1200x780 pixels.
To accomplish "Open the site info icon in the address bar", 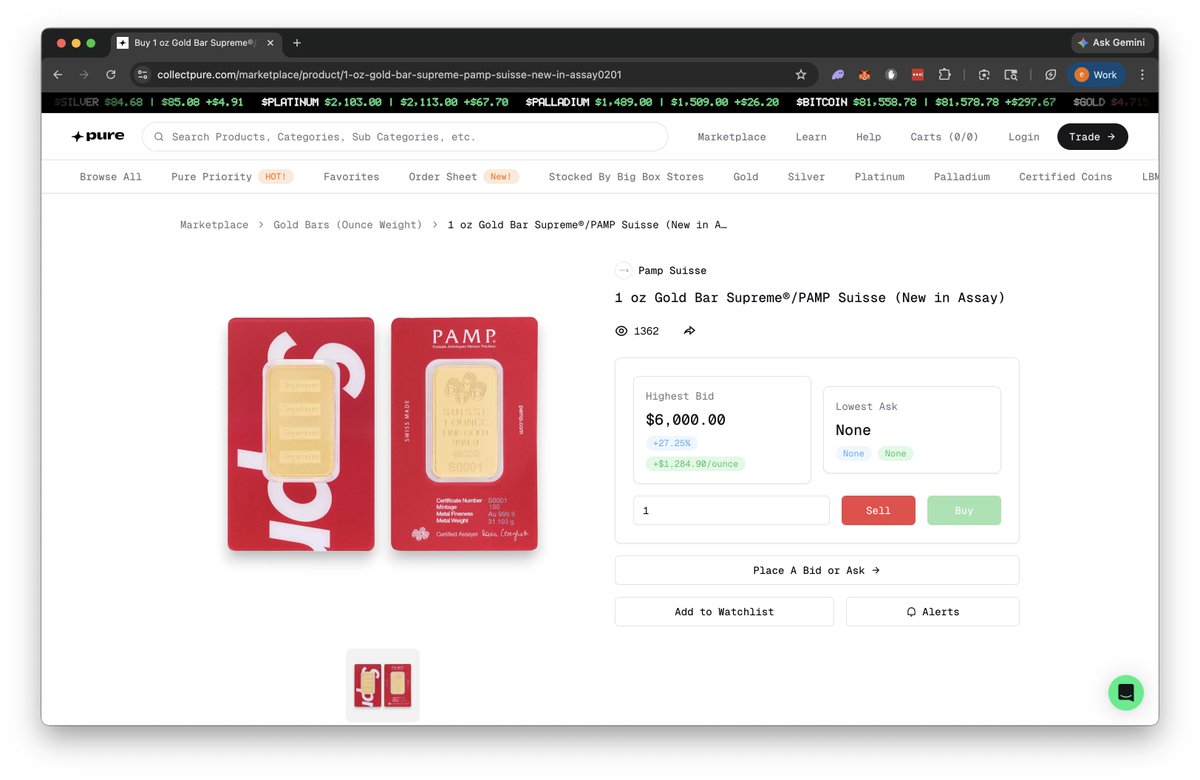I will (x=142, y=74).
